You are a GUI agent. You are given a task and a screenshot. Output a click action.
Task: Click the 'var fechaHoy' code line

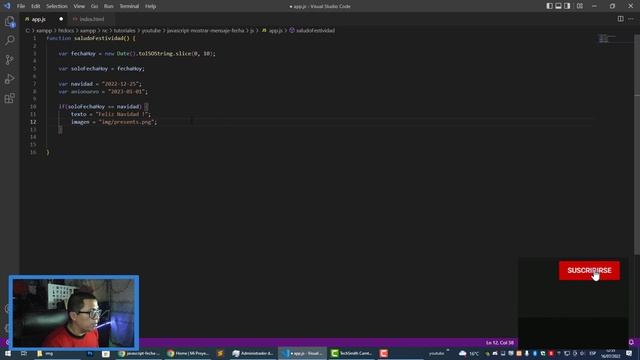point(137,53)
